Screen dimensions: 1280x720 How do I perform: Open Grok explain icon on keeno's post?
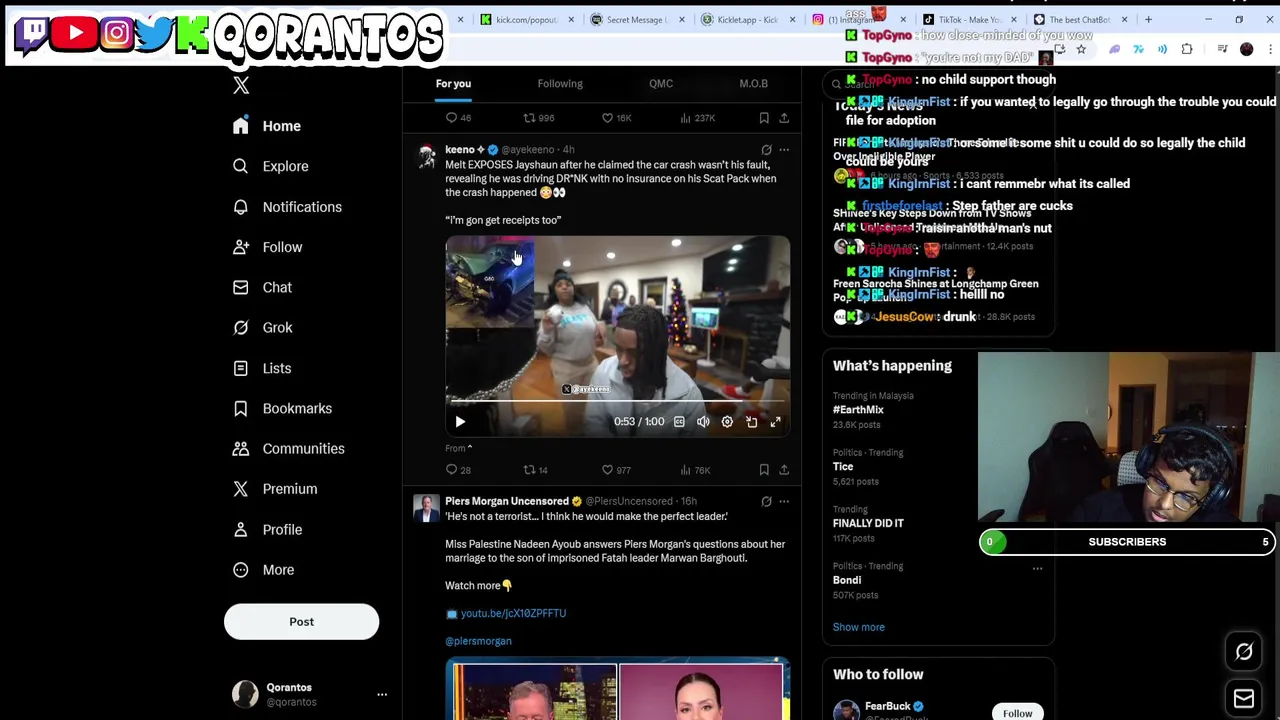[766, 150]
